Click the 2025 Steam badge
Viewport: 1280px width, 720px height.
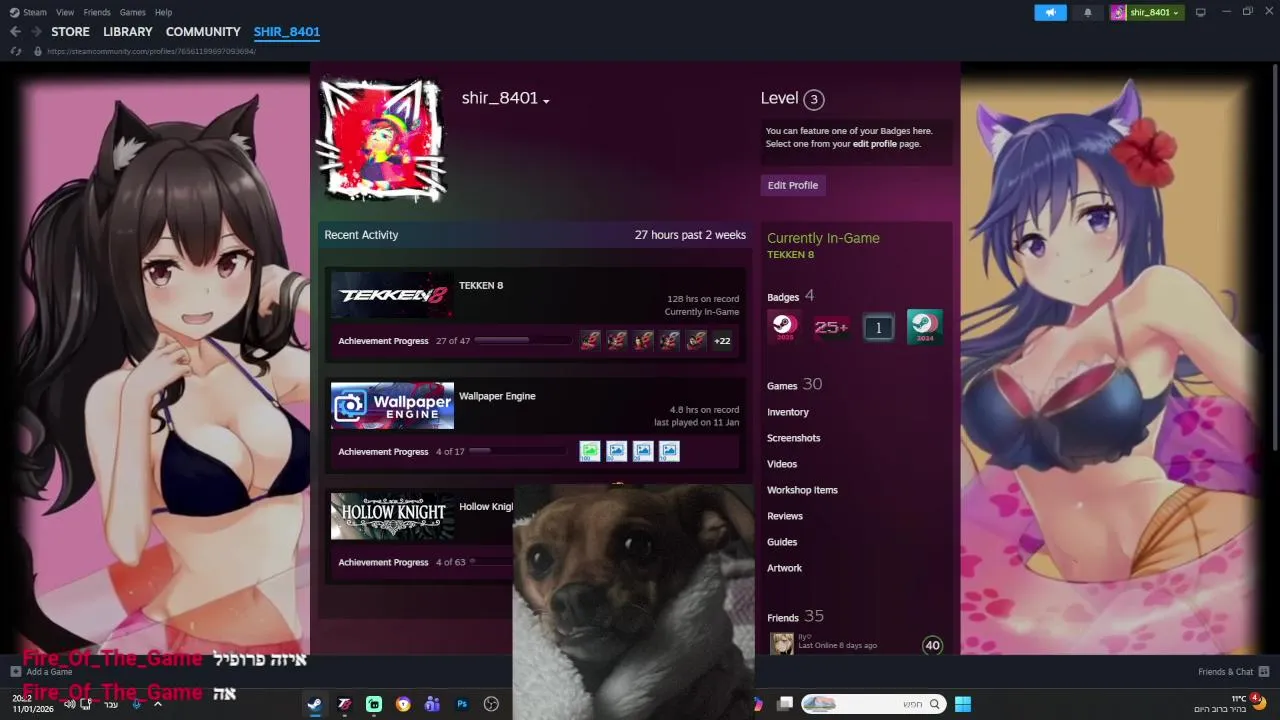[783, 327]
